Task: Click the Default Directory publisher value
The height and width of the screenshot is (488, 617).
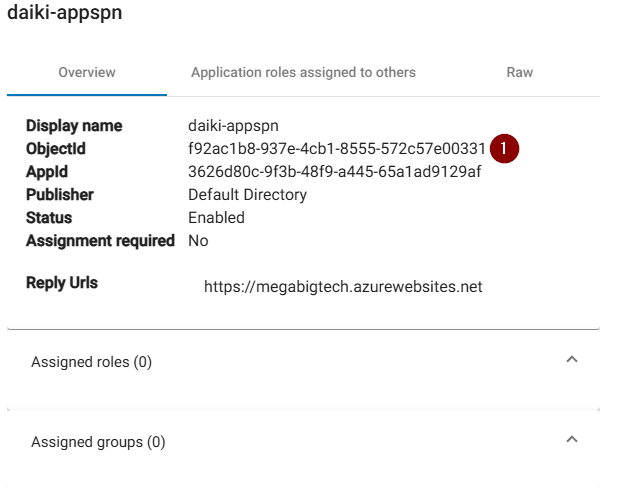Action: pos(247,195)
